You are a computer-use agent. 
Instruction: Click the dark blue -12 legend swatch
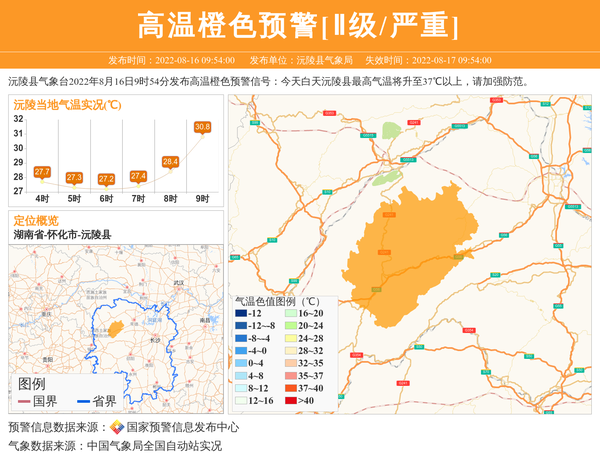241,314
